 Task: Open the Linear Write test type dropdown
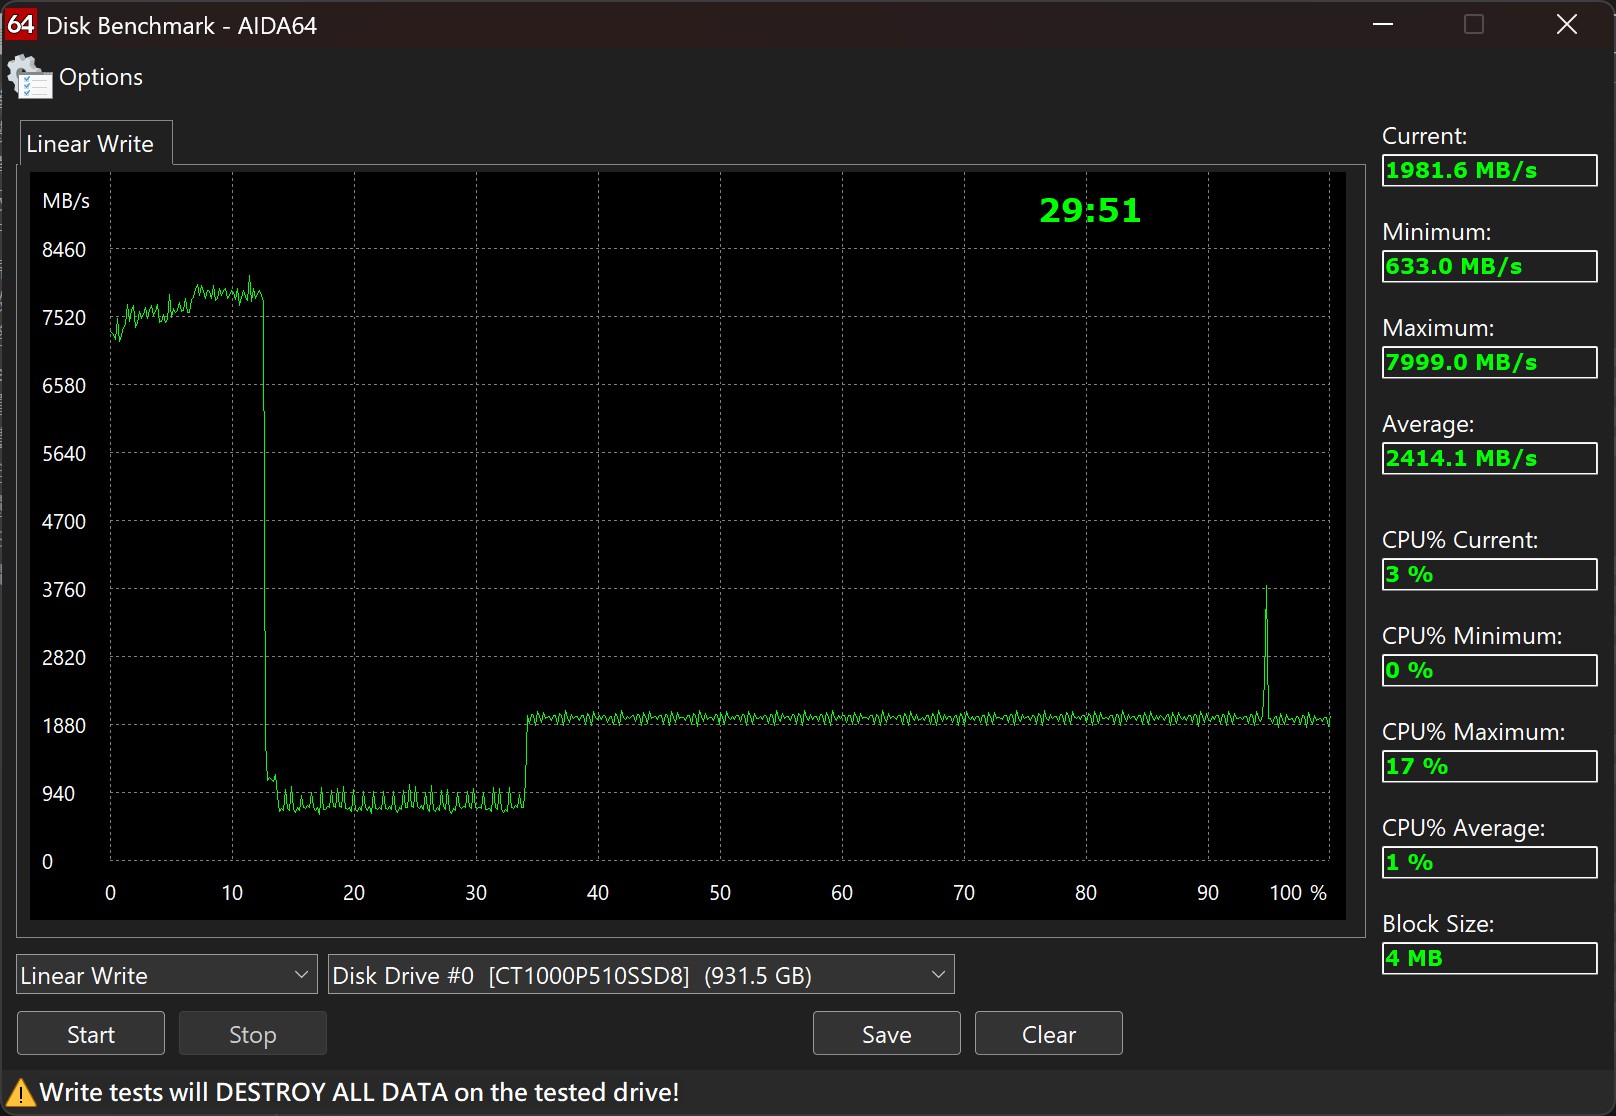coord(167,974)
